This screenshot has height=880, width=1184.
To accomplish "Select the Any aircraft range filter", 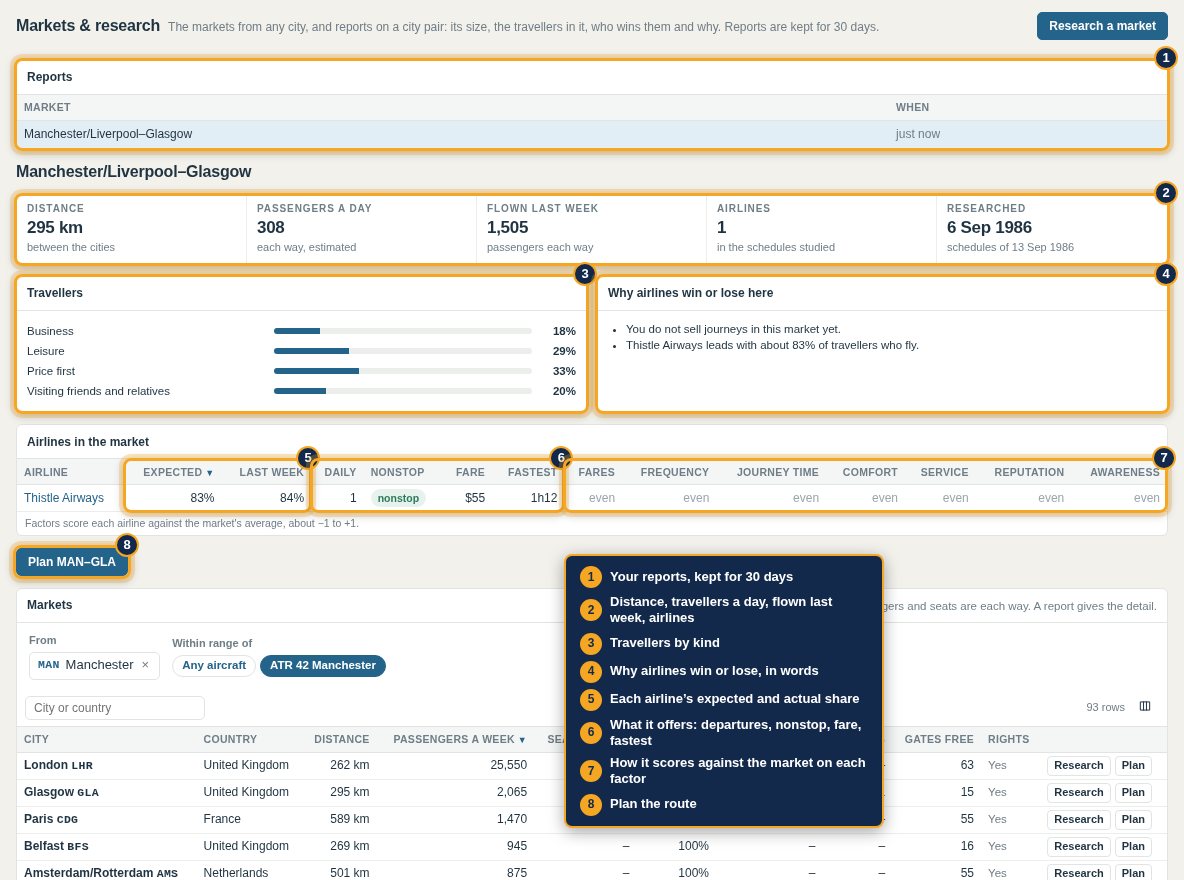I will [x=214, y=665].
